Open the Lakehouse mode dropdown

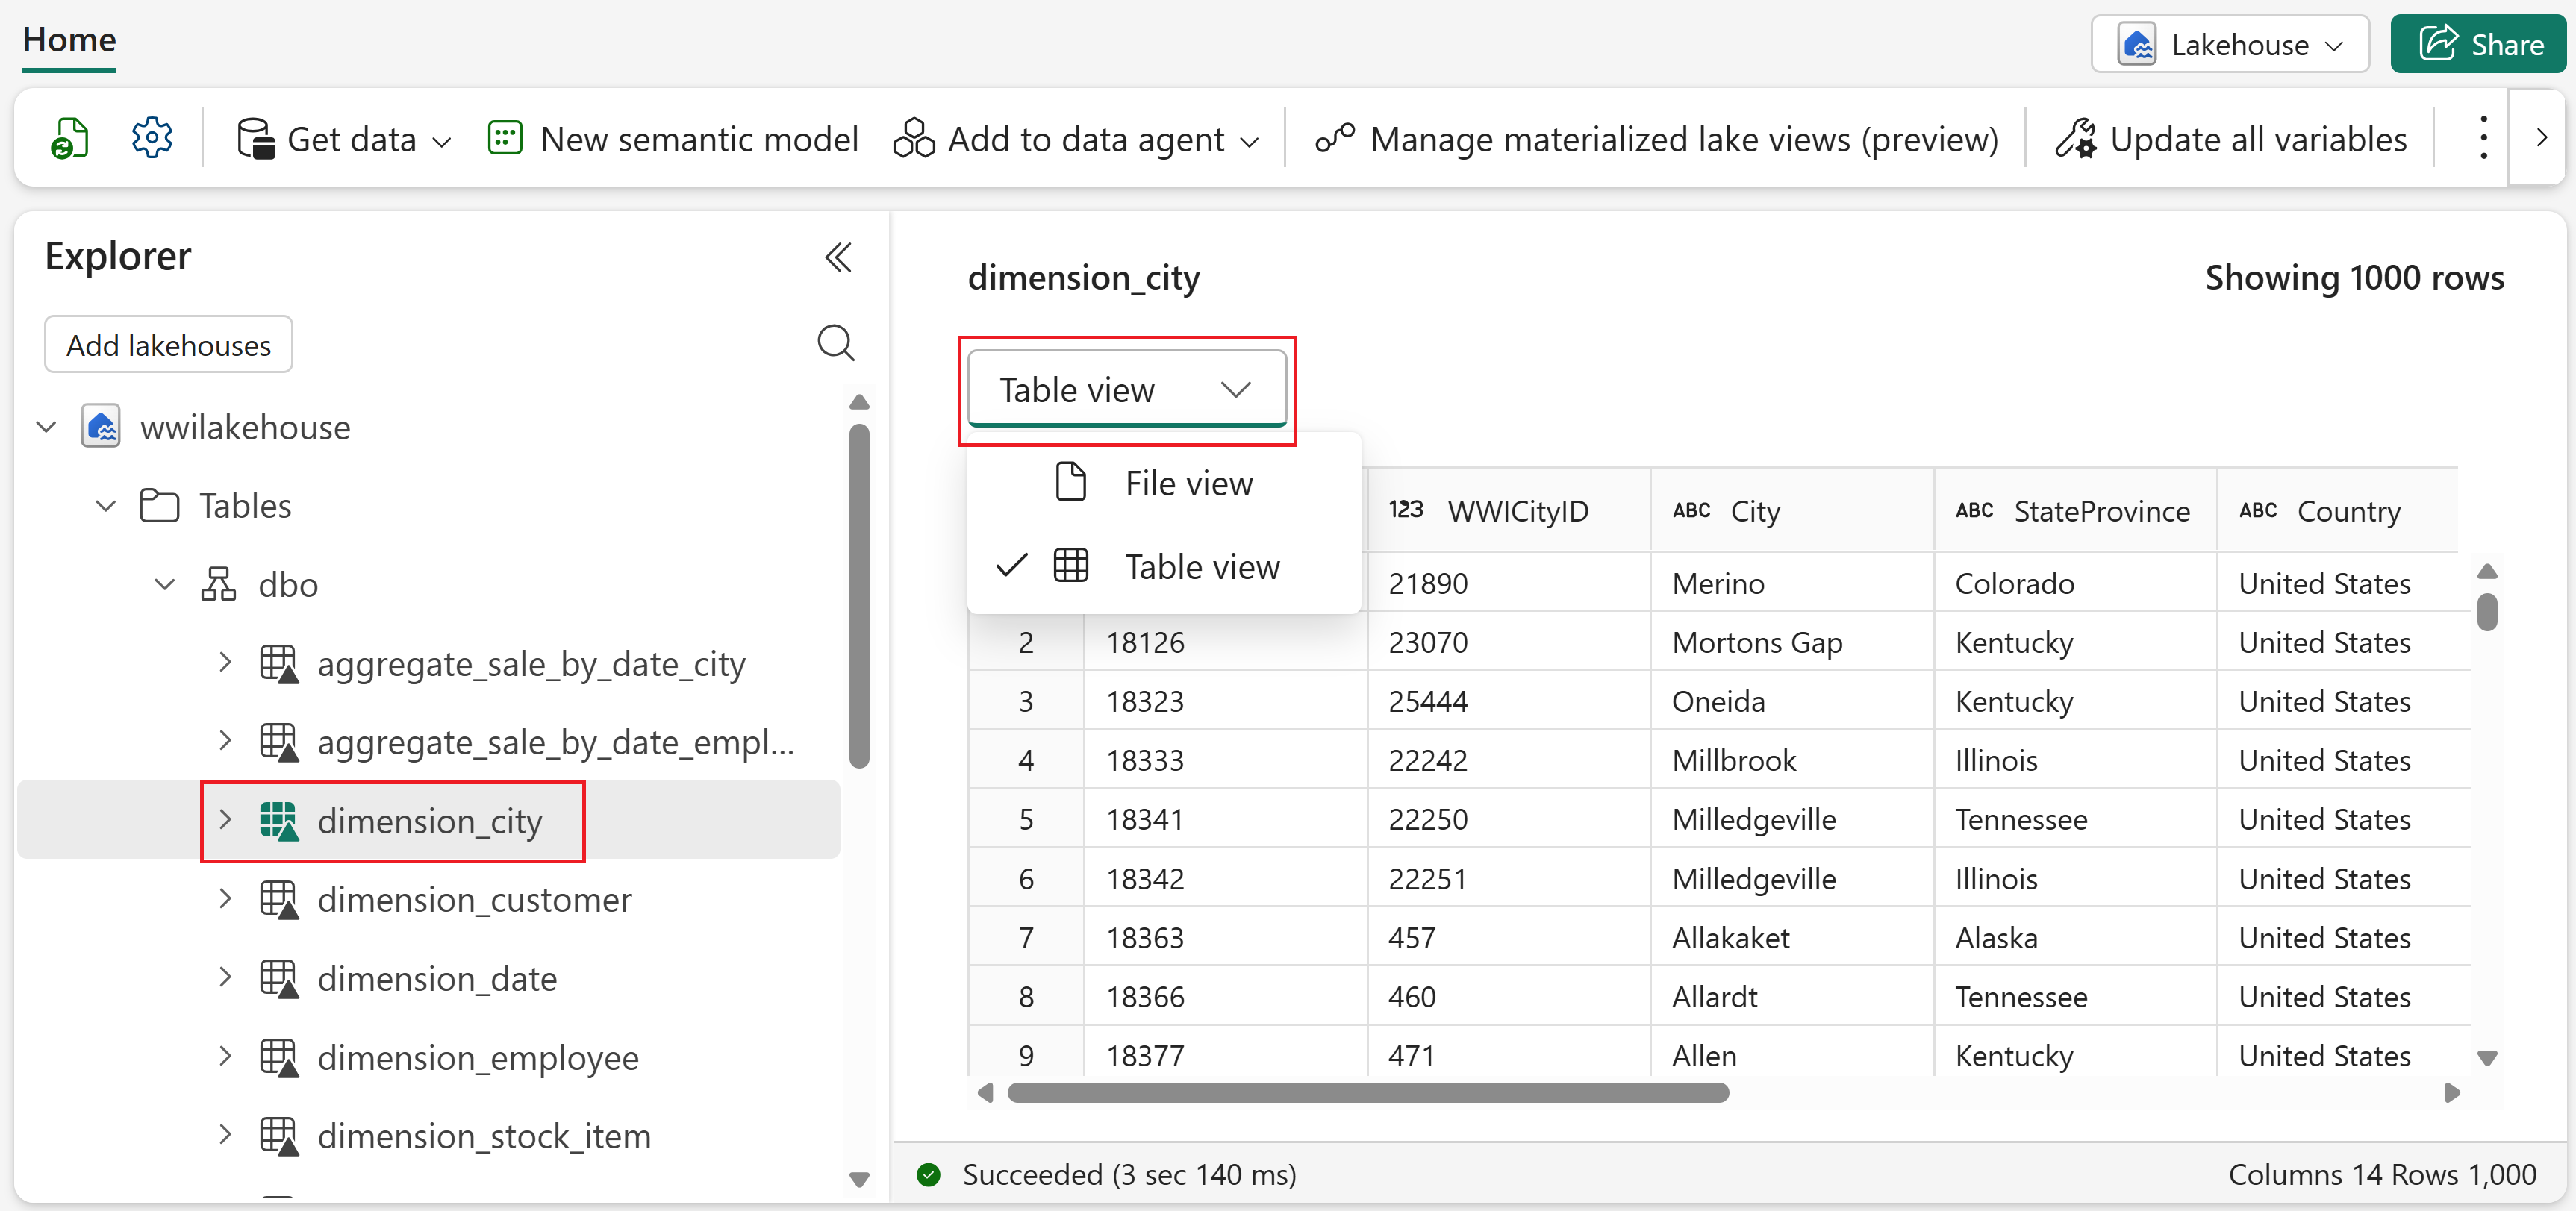pos(2229,45)
